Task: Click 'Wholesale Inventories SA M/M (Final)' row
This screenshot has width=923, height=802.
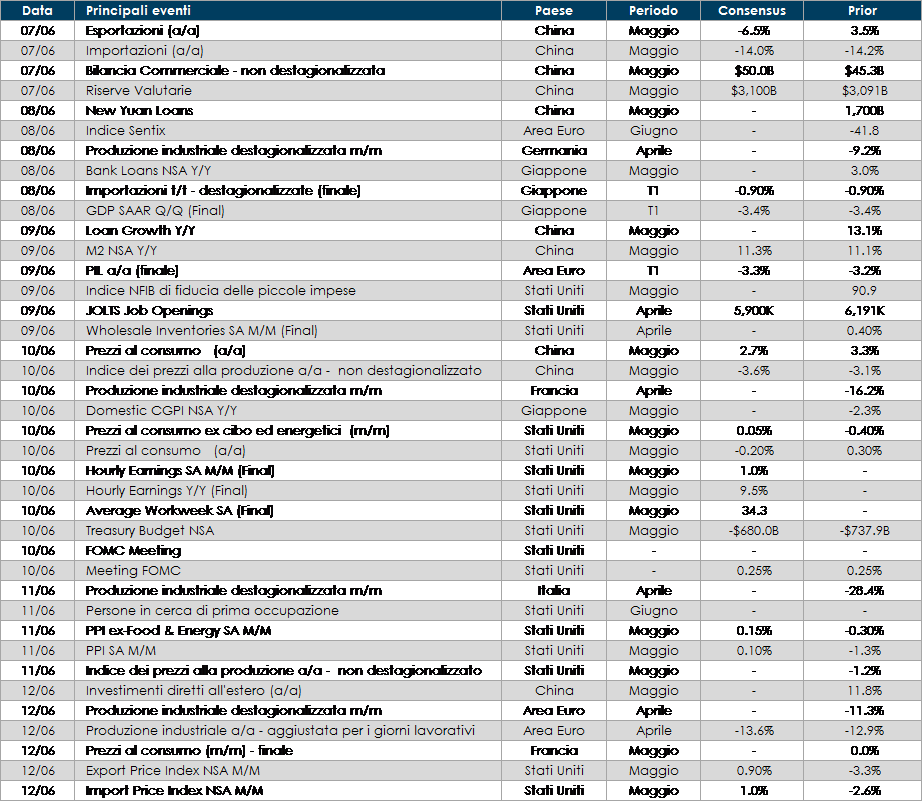Action: pyautogui.click(x=201, y=330)
